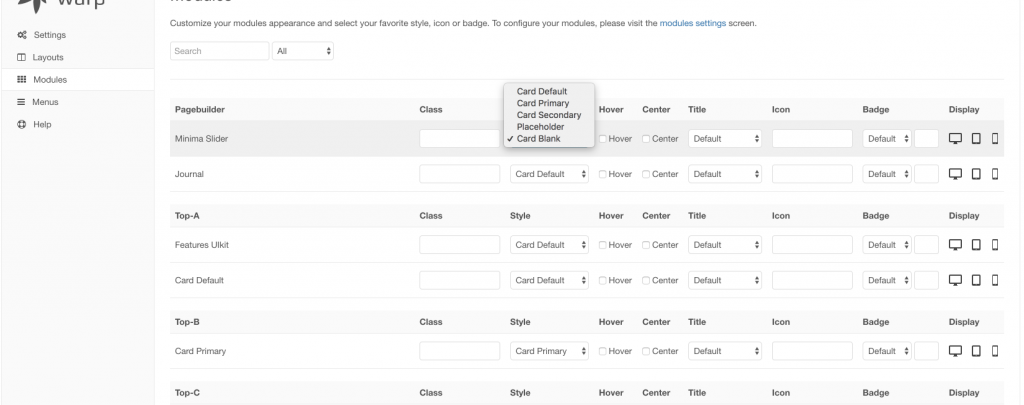1024x405 pixels.
Task: Click desktop display icon in Card Primary row
Action: tap(955, 351)
